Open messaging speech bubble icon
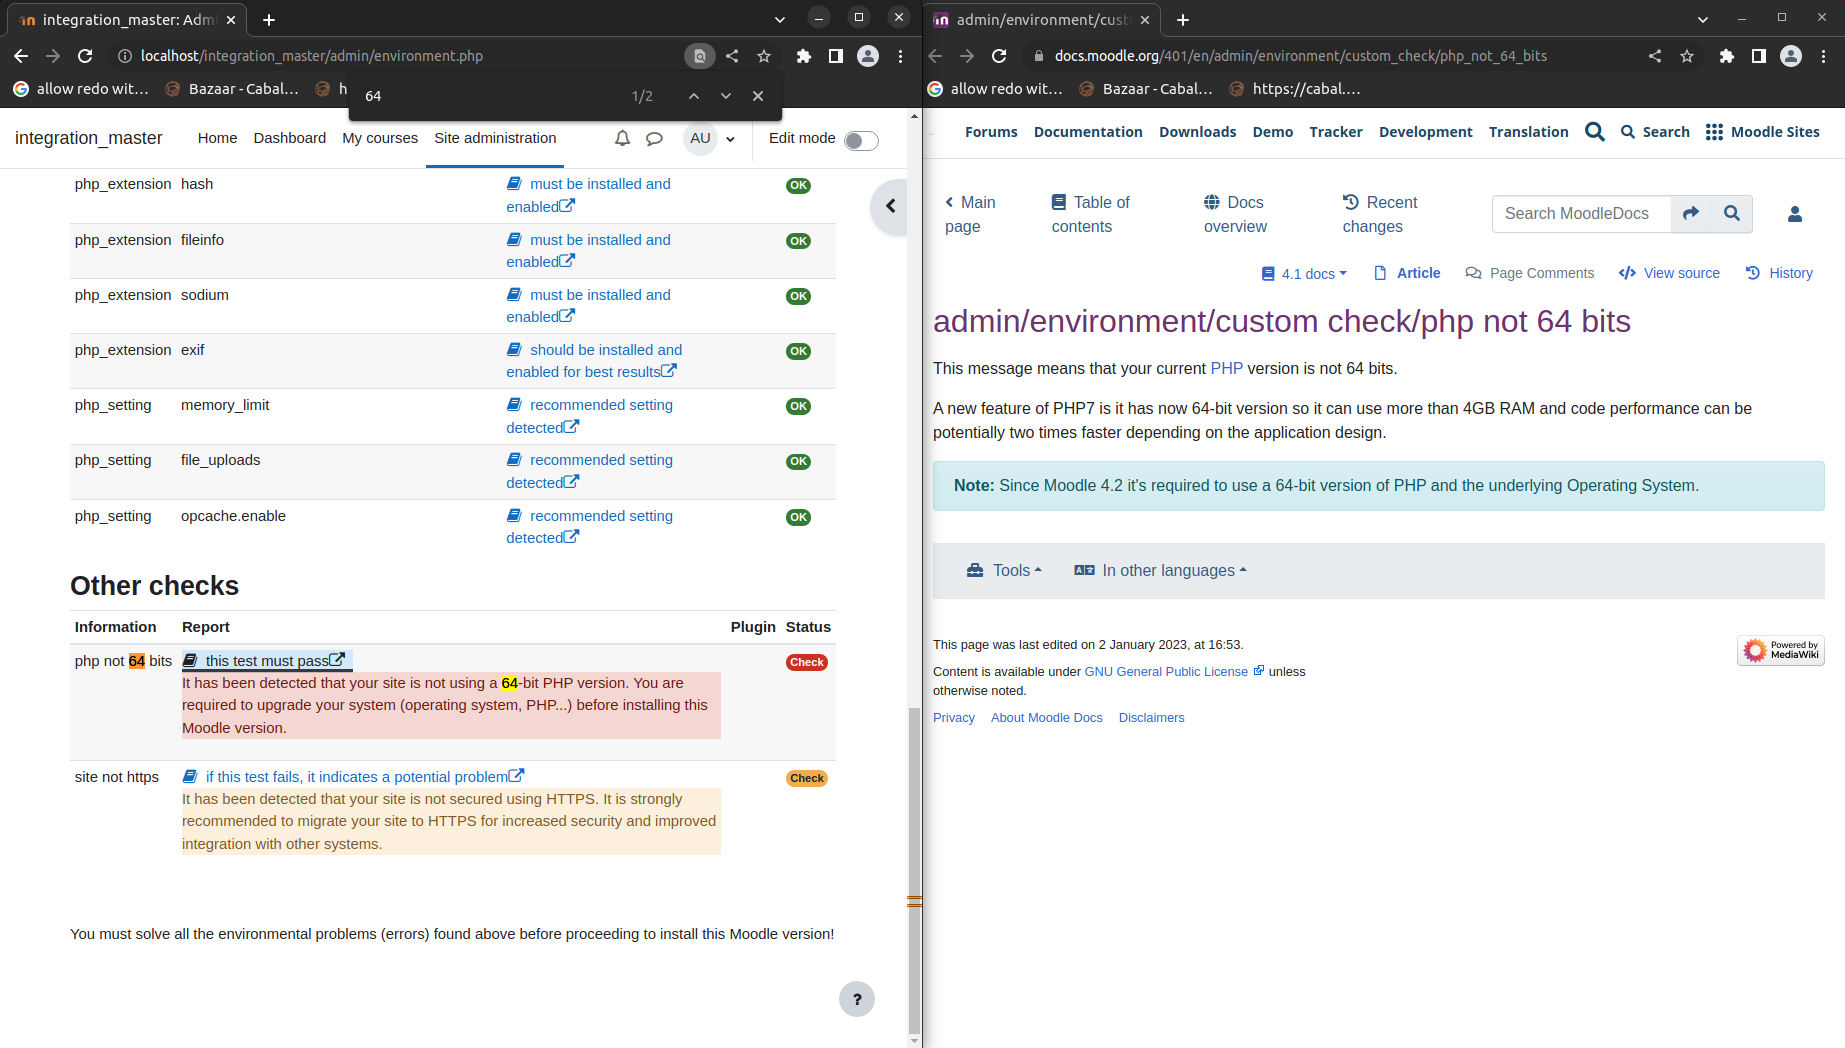This screenshot has width=1845, height=1048. click(x=654, y=139)
